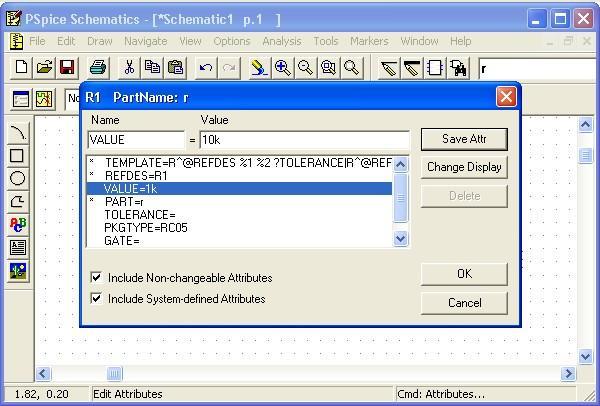
Task: Select the Draw Arc tool
Action: pos(18,133)
